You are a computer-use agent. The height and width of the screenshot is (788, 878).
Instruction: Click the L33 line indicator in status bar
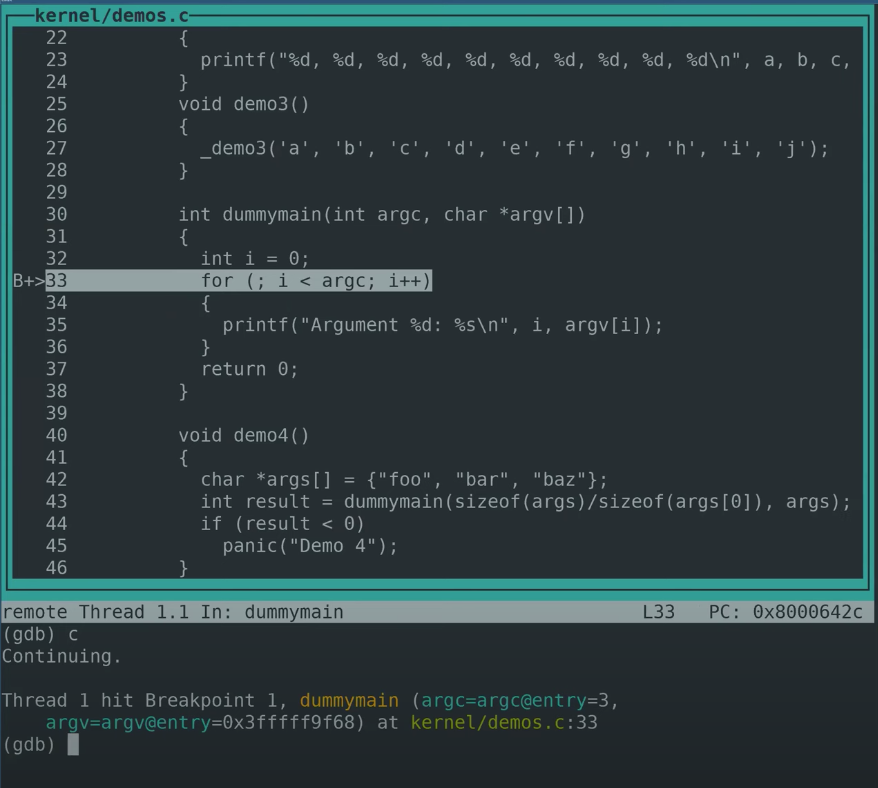tap(659, 612)
